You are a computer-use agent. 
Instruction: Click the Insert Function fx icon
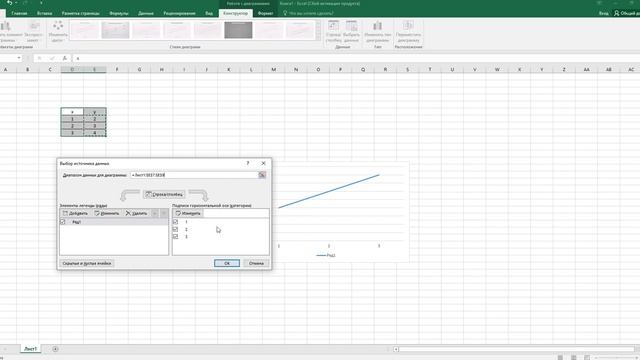64,58
